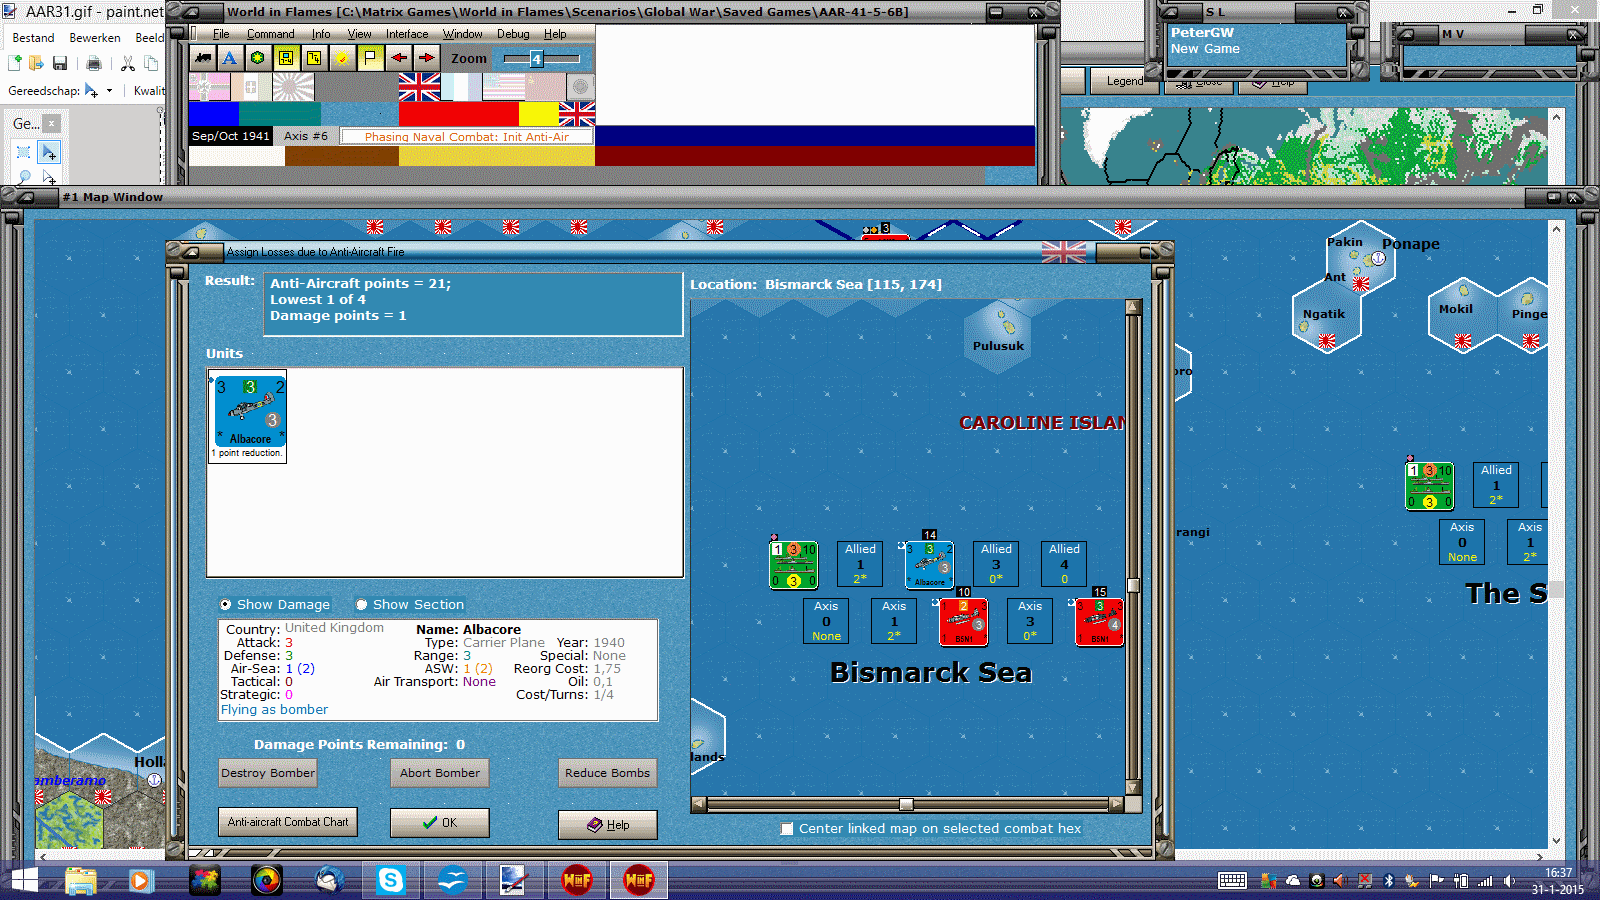
Task: Click the Reduce Bombs button
Action: click(x=608, y=773)
